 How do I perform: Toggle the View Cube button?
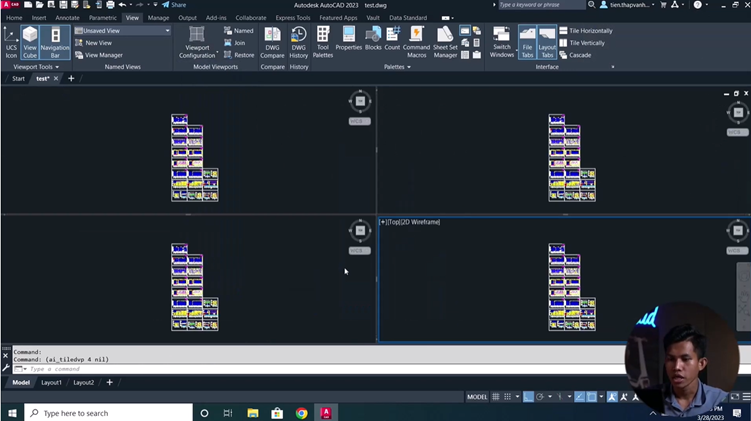point(30,42)
